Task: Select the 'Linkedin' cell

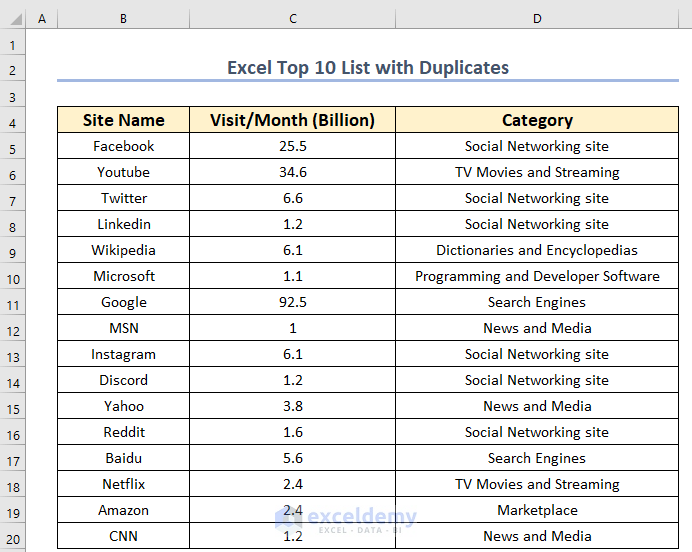Action: 124,224
